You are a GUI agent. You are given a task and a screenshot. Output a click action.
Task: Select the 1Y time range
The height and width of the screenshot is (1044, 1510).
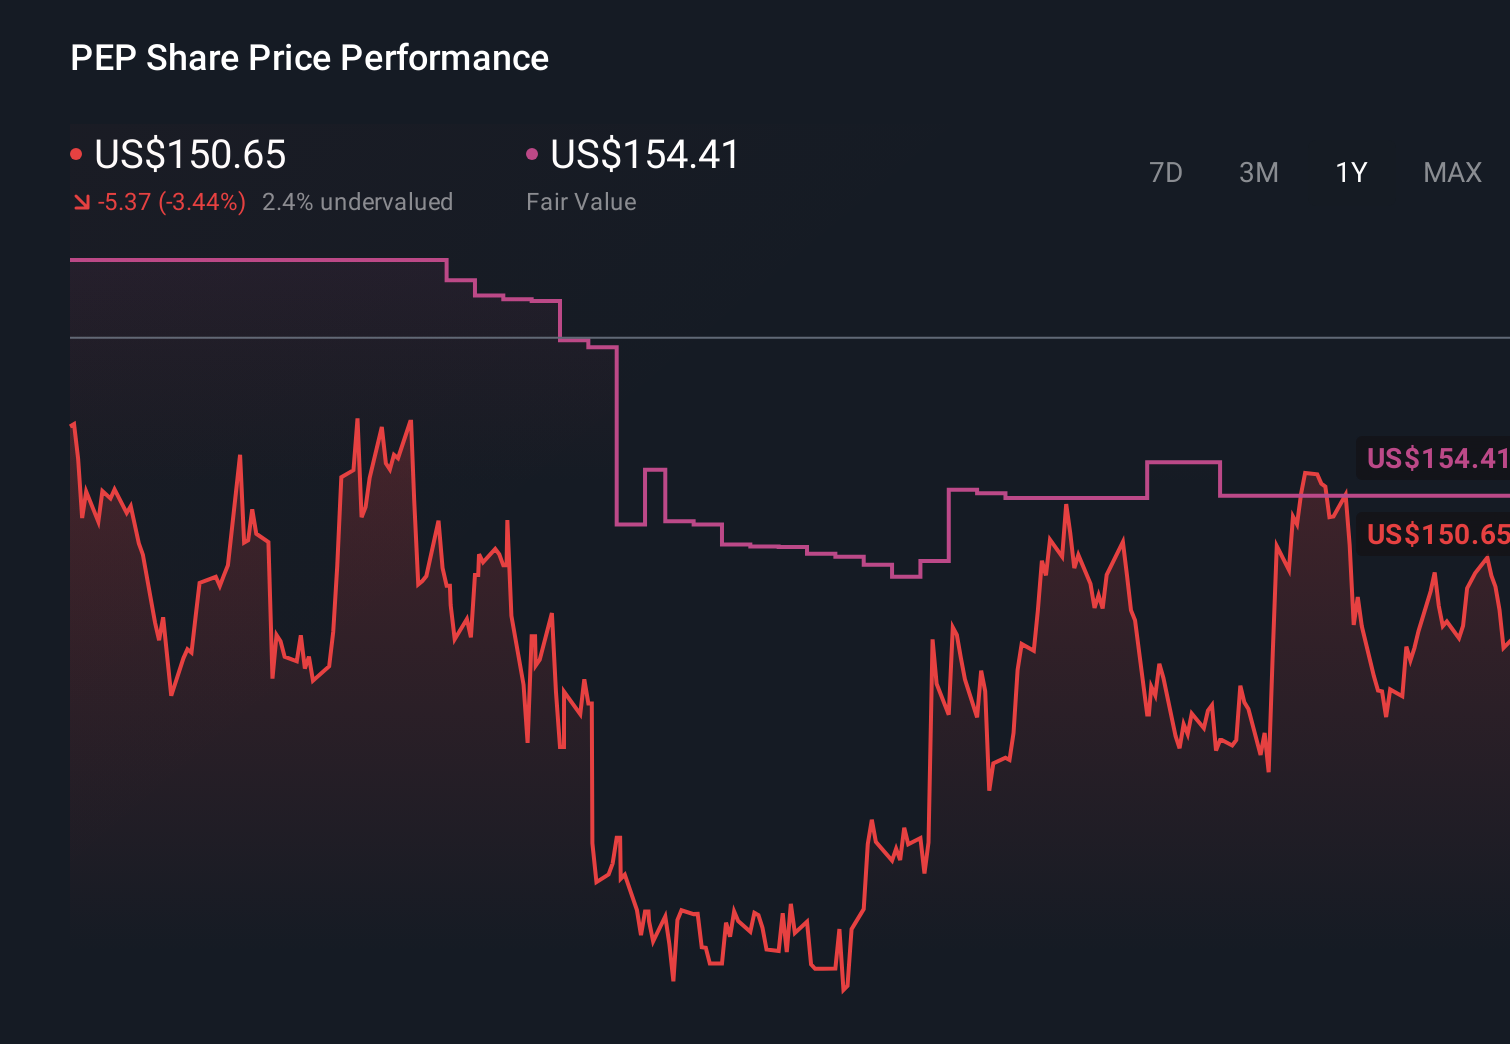(x=1350, y=172)
